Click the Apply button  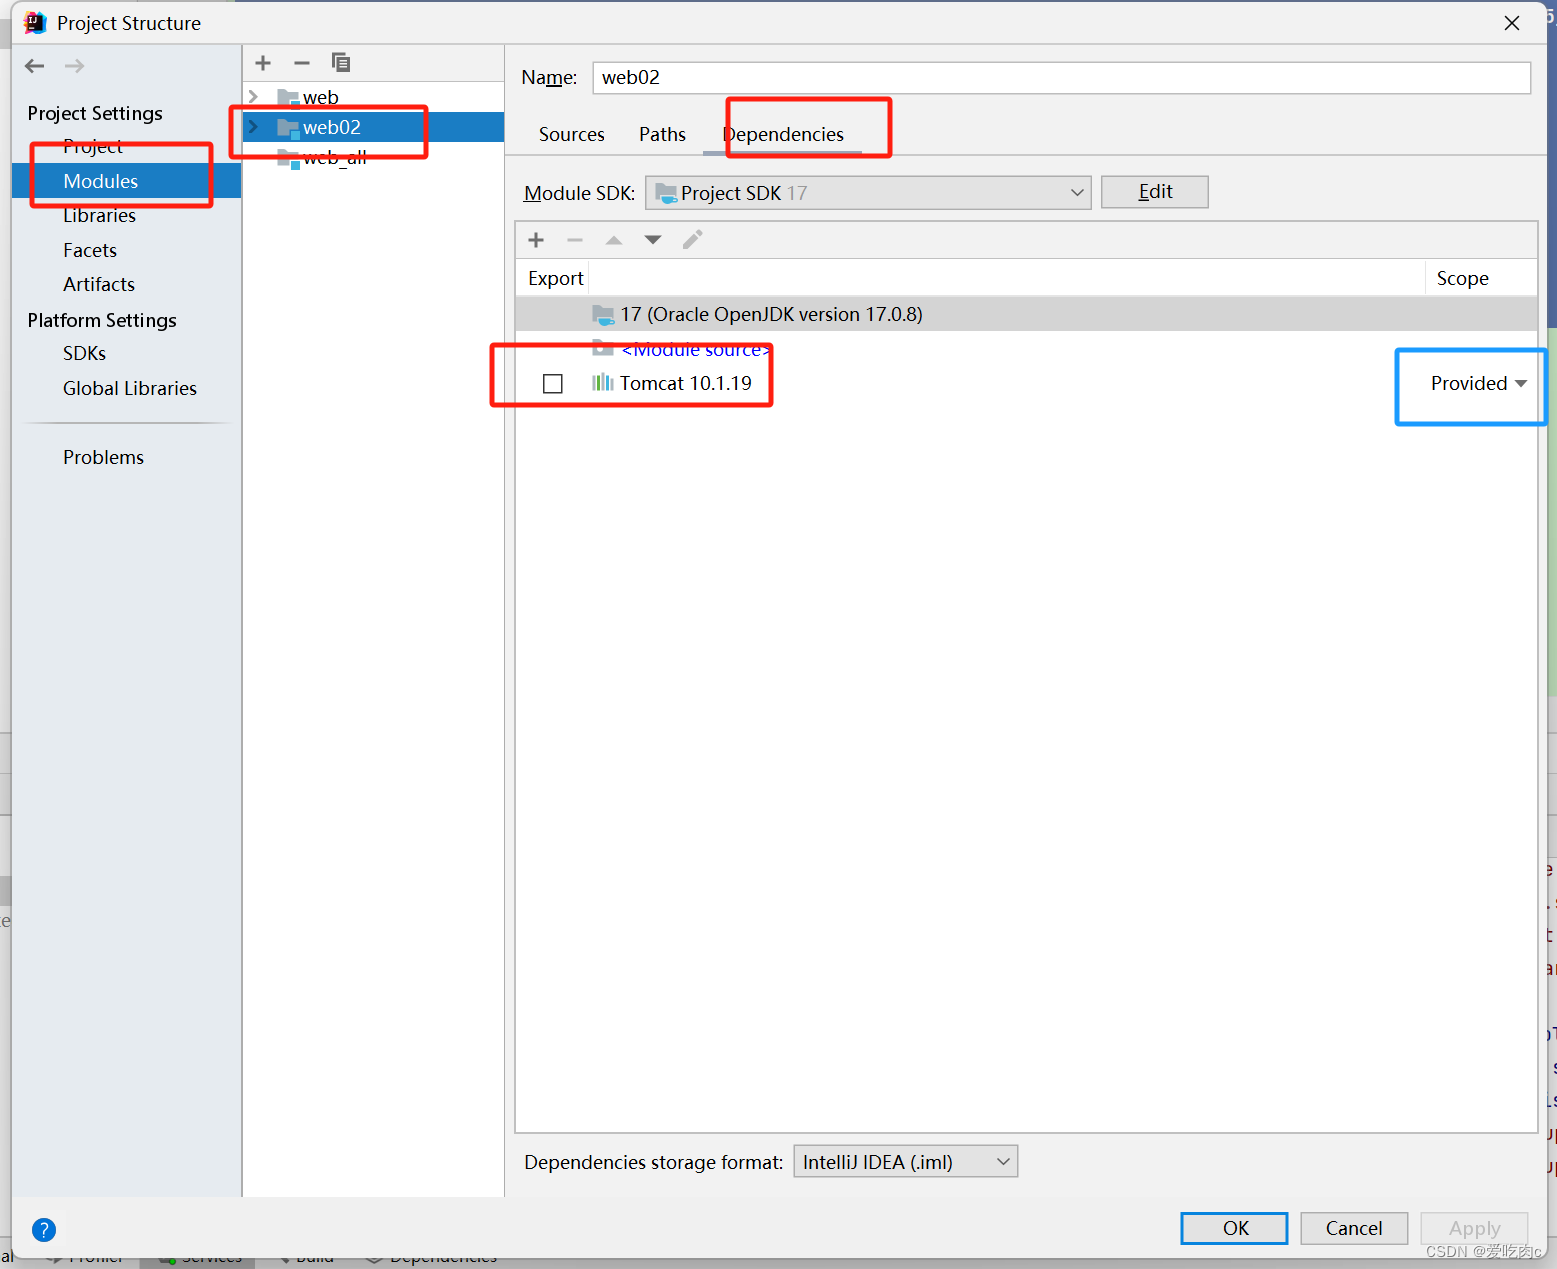[1474, 1229]
